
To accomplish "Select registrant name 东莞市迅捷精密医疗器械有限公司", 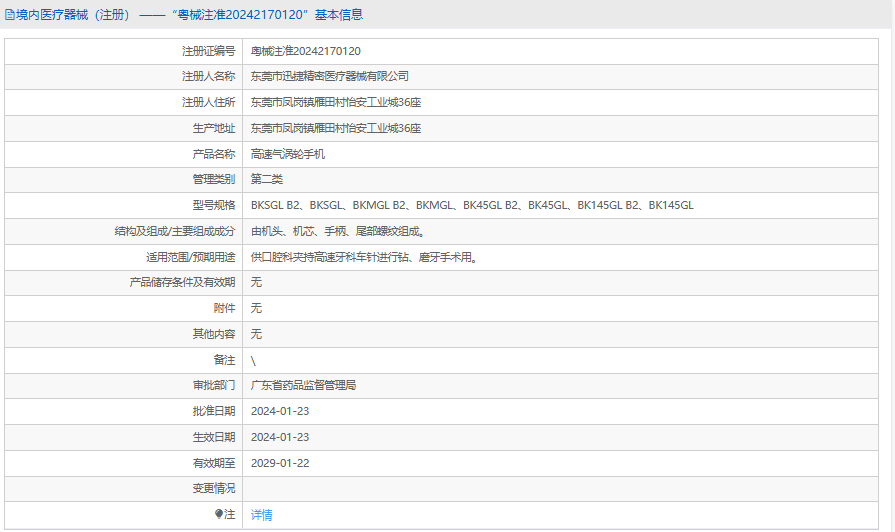I will 329,76.
